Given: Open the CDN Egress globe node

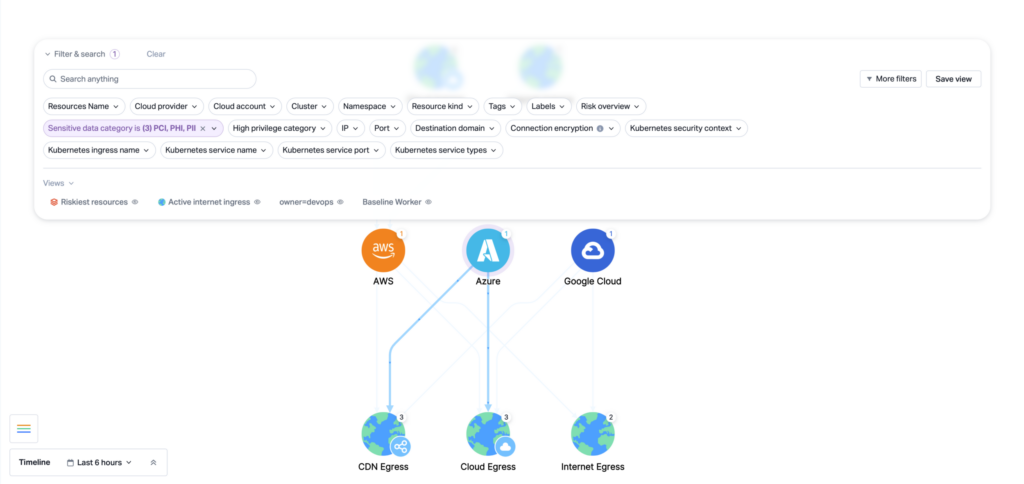Looking at the screenshot, I should (x=383, y=434).
